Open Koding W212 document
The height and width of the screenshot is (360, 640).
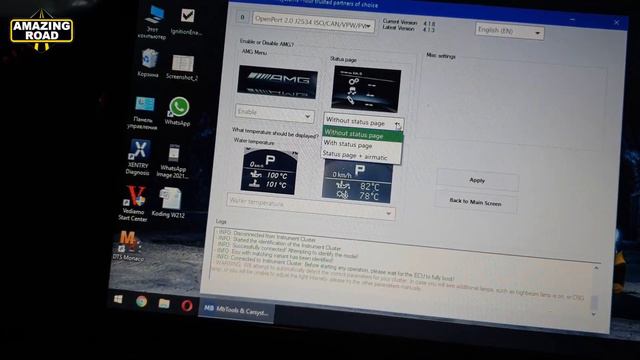coord(169,203)
